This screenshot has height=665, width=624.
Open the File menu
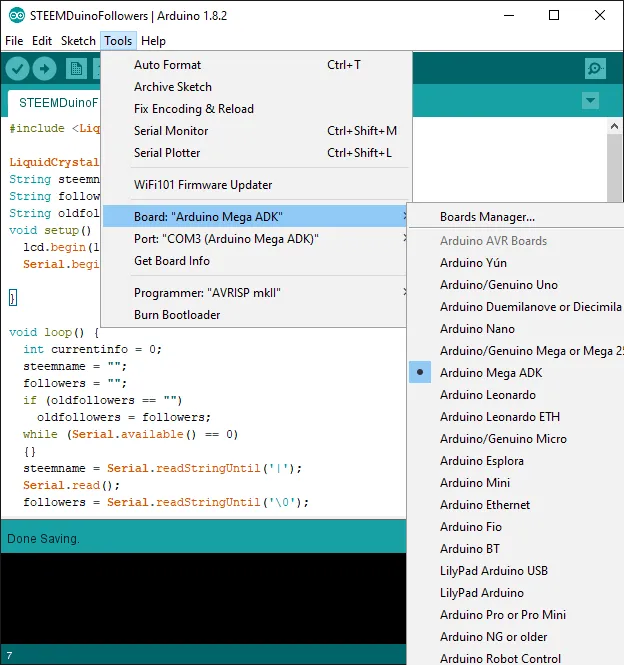14,41
